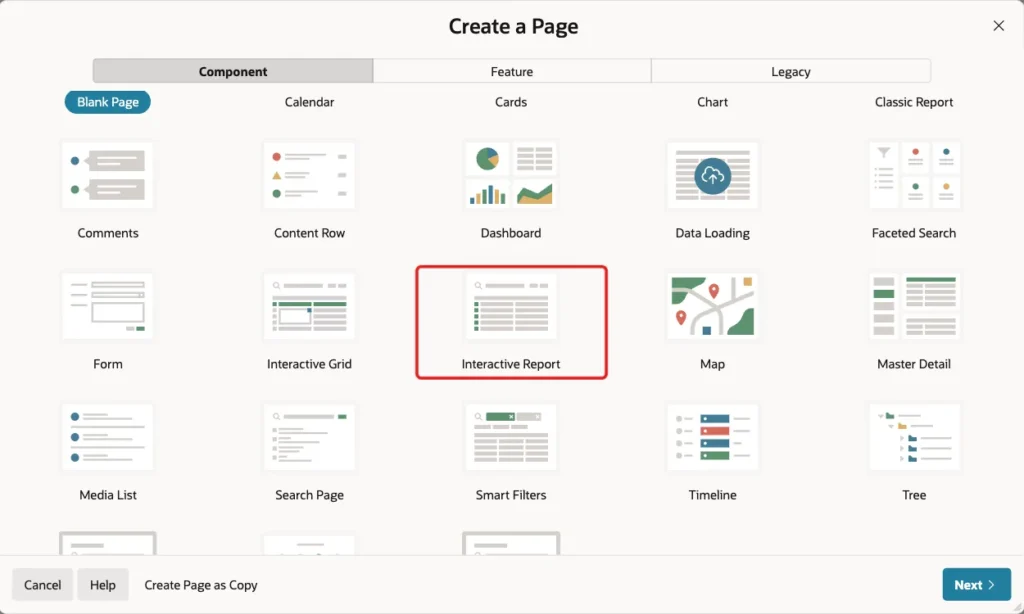Image resolution: width=1024 pixels, height=614 pixels.
Task: Switch to the Feature tab
Action: click(x=512, y=71)
